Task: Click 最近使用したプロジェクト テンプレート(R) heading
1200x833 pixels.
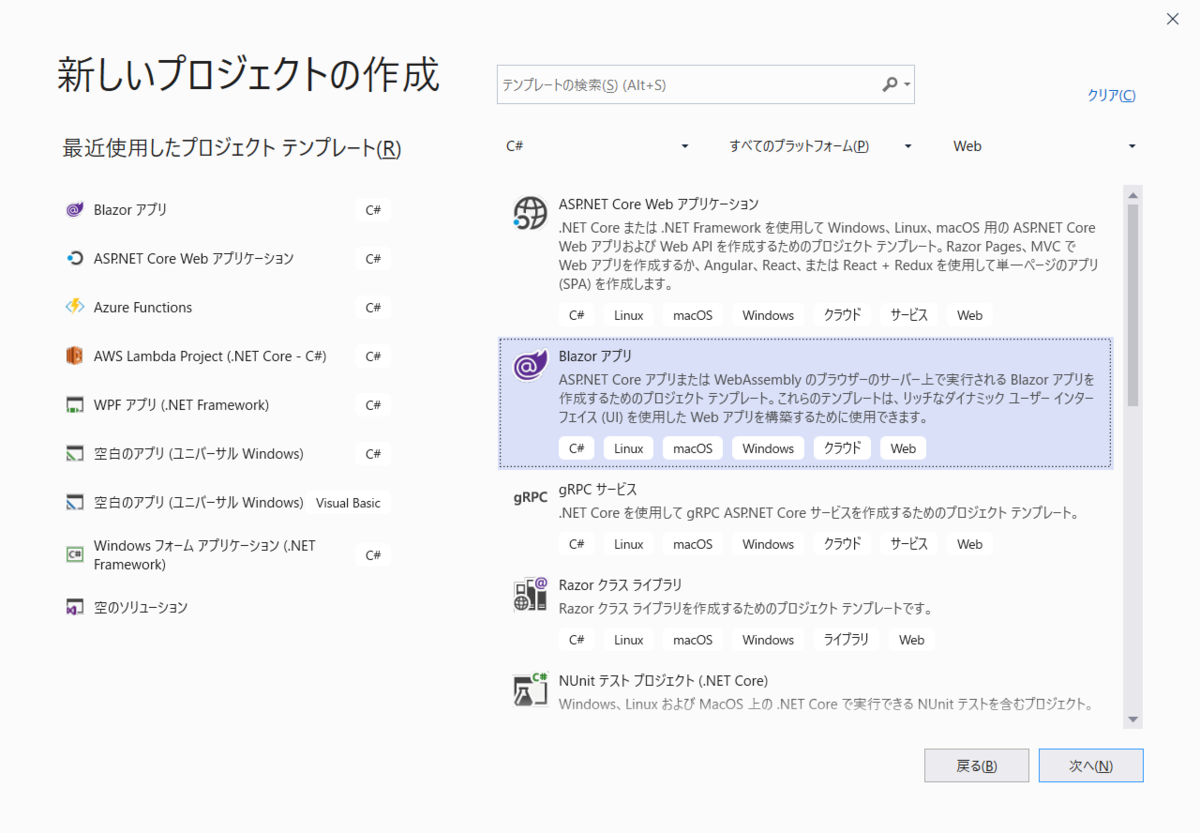Action: click(x=232, y=148)
